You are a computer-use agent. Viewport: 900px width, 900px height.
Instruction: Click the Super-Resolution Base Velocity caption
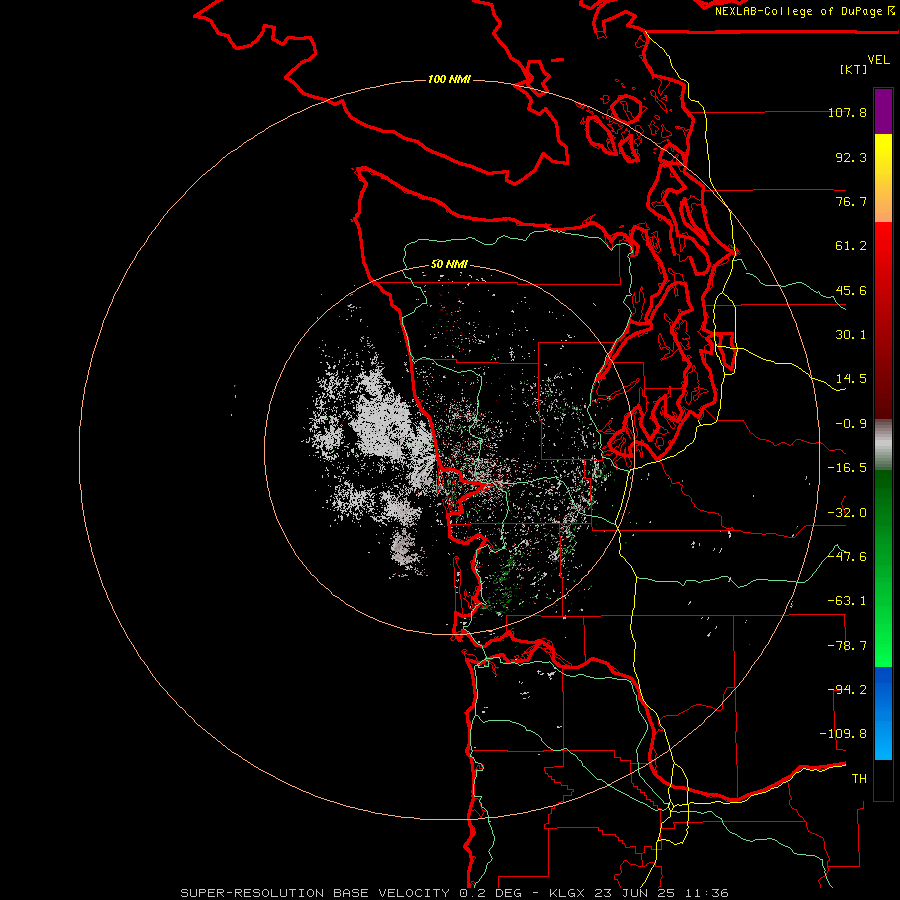pos(455,893)
